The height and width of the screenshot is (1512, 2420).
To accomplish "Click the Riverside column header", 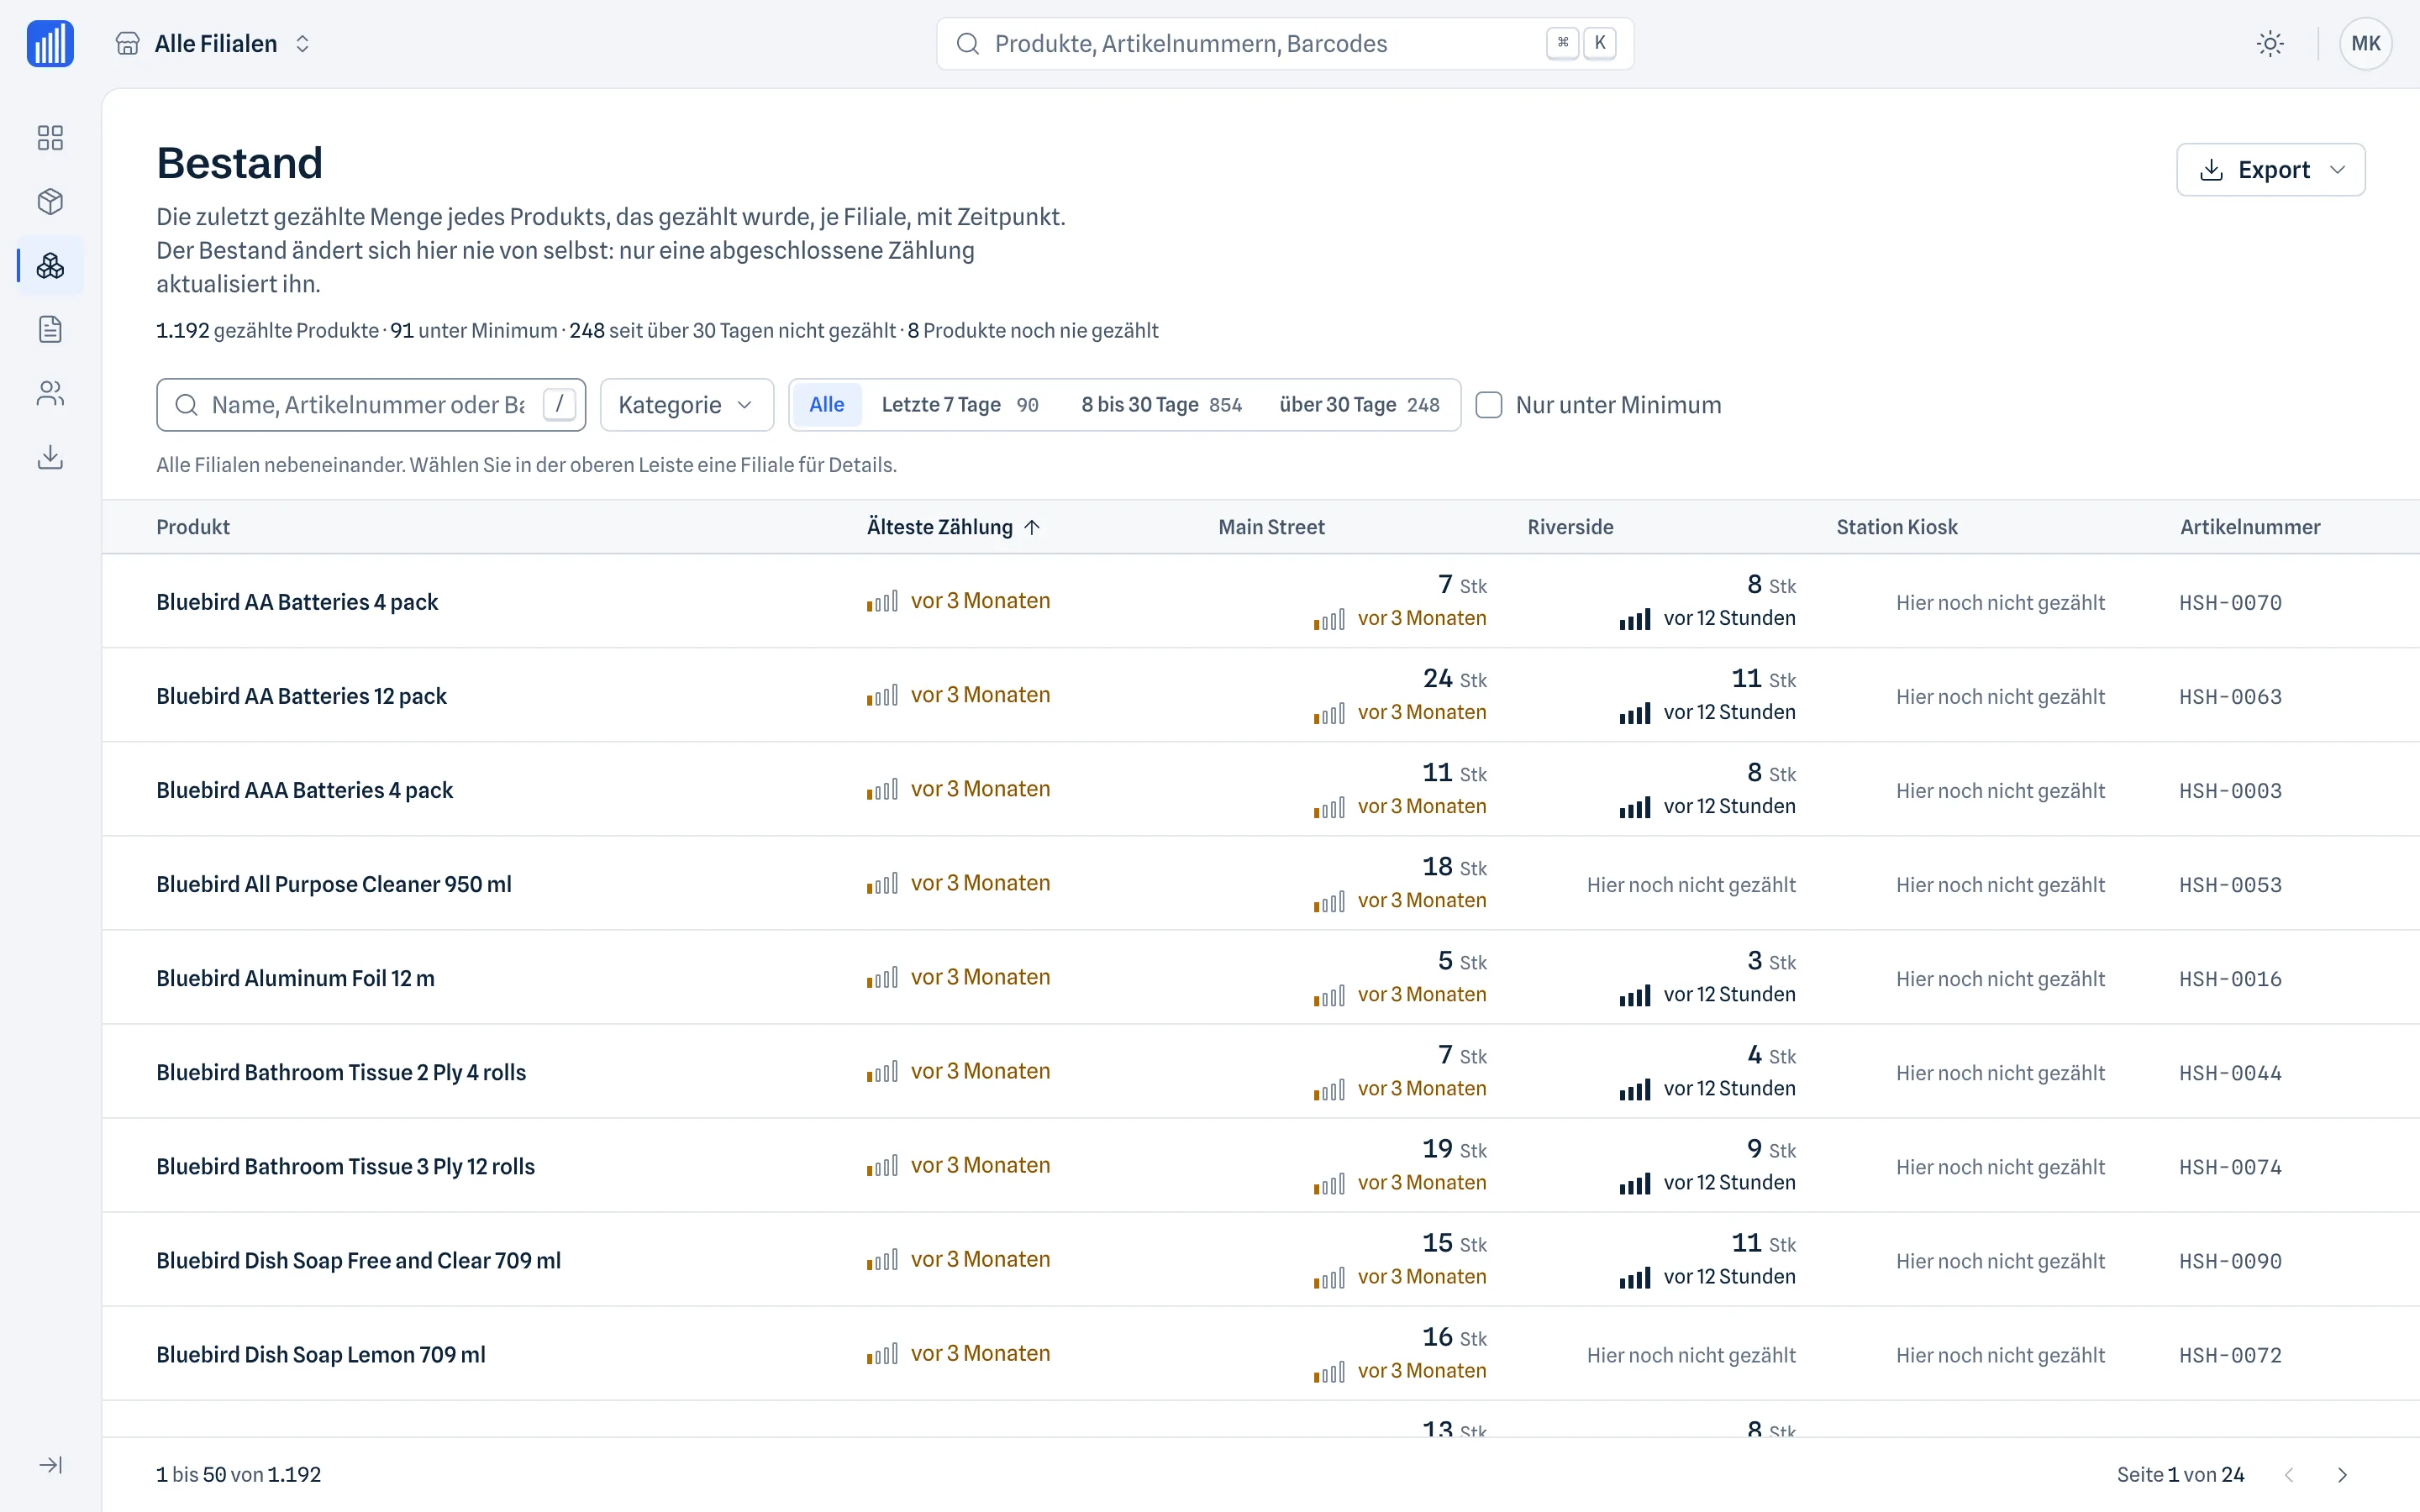I will tap(1570, 527).
